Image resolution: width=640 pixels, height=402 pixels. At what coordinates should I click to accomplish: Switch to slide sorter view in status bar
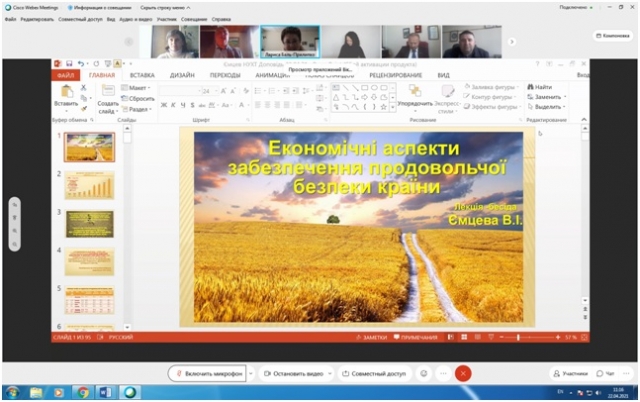[464, 337]
